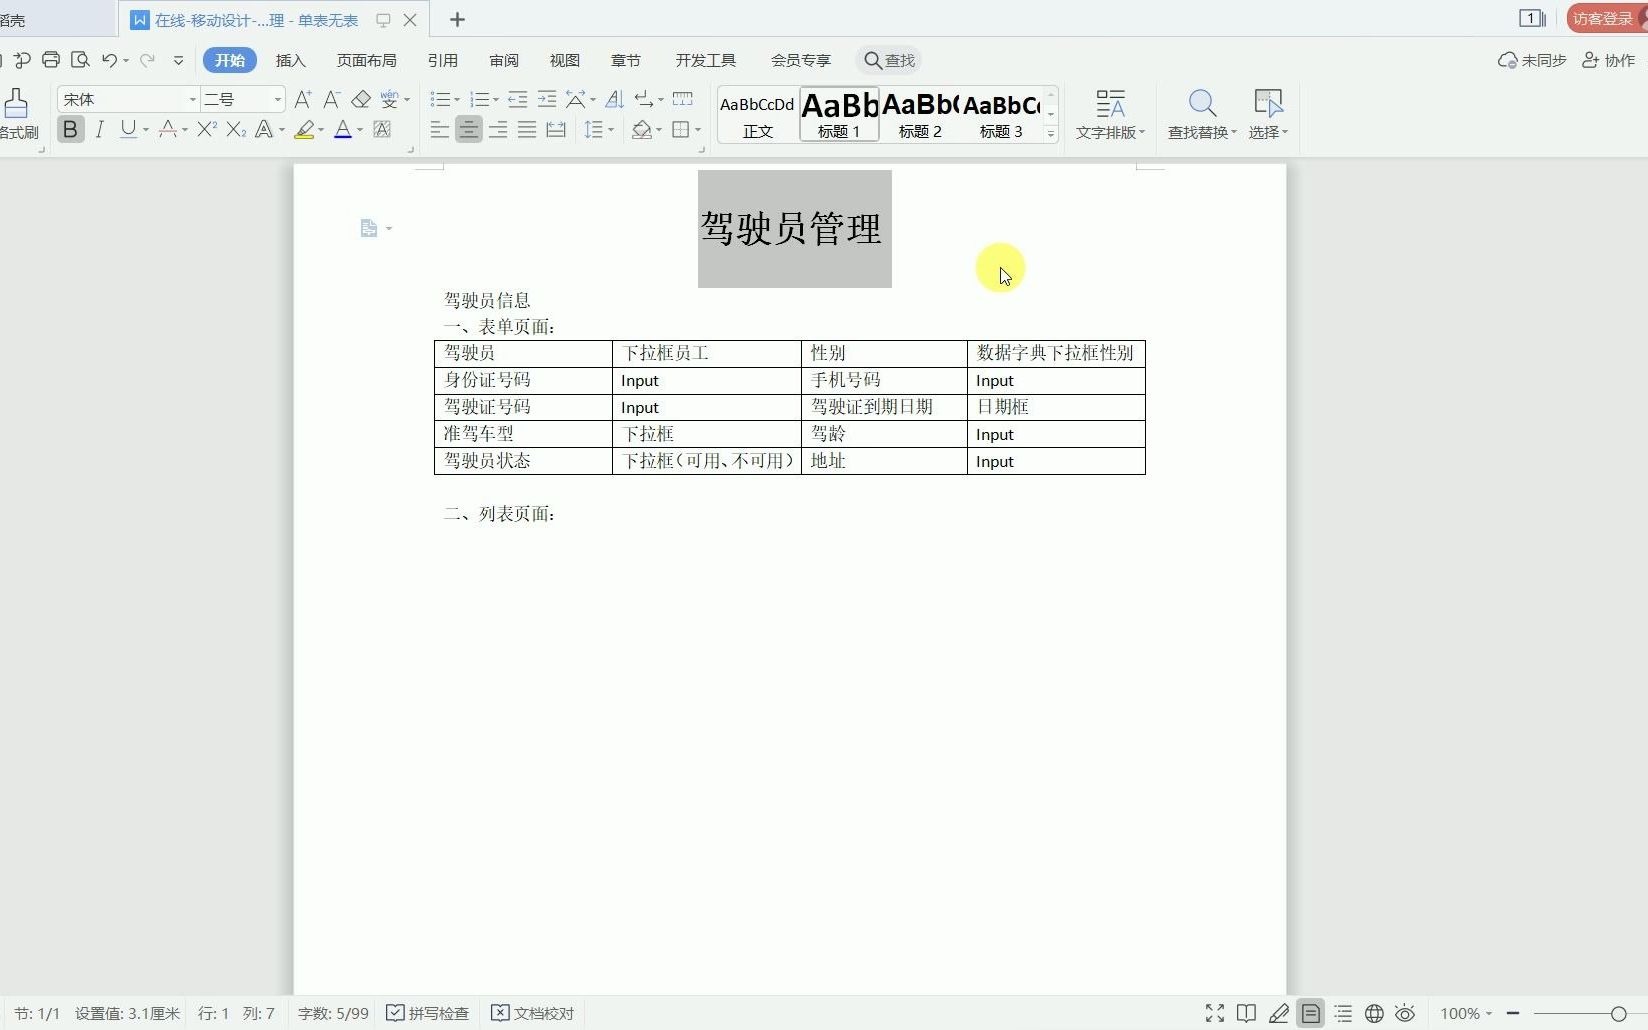Toggle spell check in status bar
Viewport: 1648px width, 1030px height.
[x=428, y=1014]
